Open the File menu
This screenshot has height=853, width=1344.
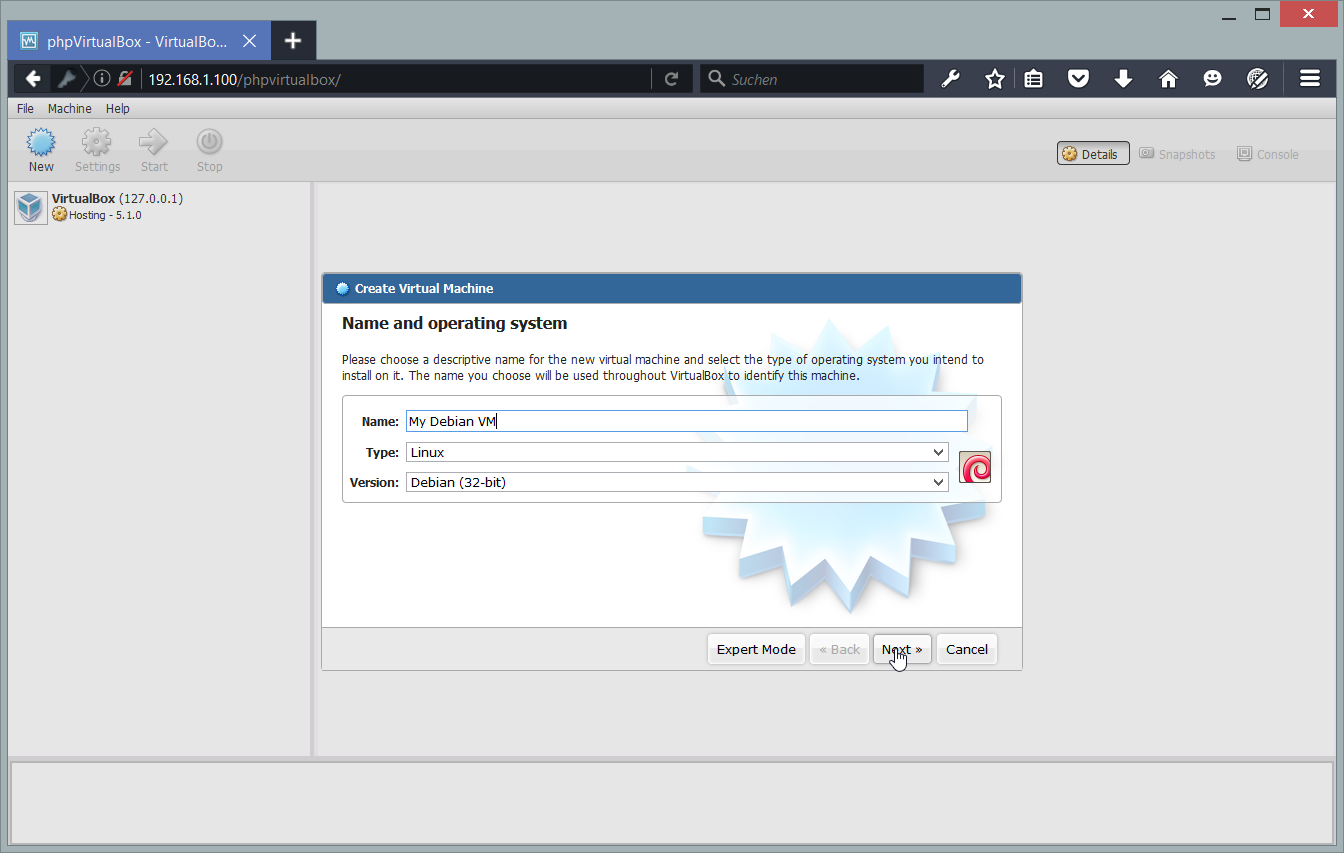[25, 108]
